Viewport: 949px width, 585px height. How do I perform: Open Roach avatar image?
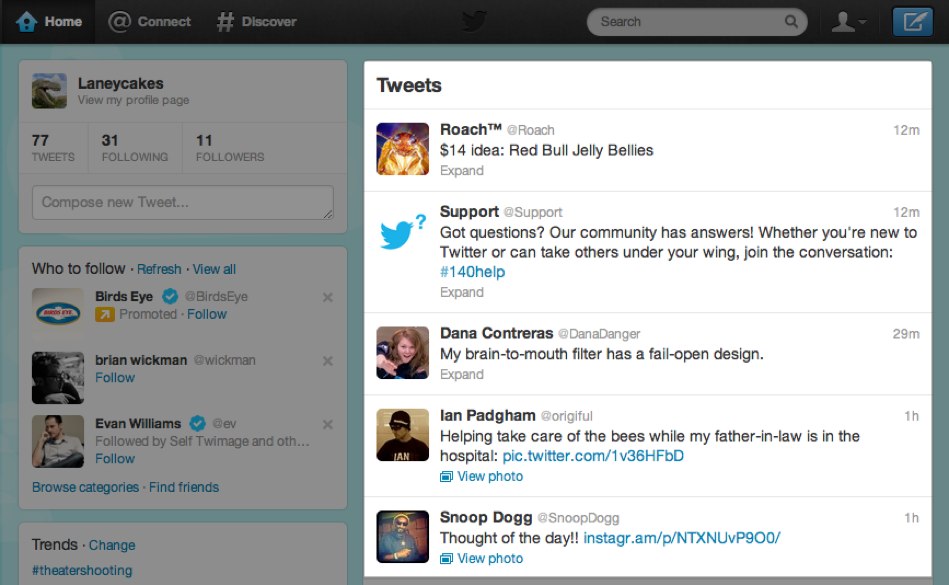[402, 149]
